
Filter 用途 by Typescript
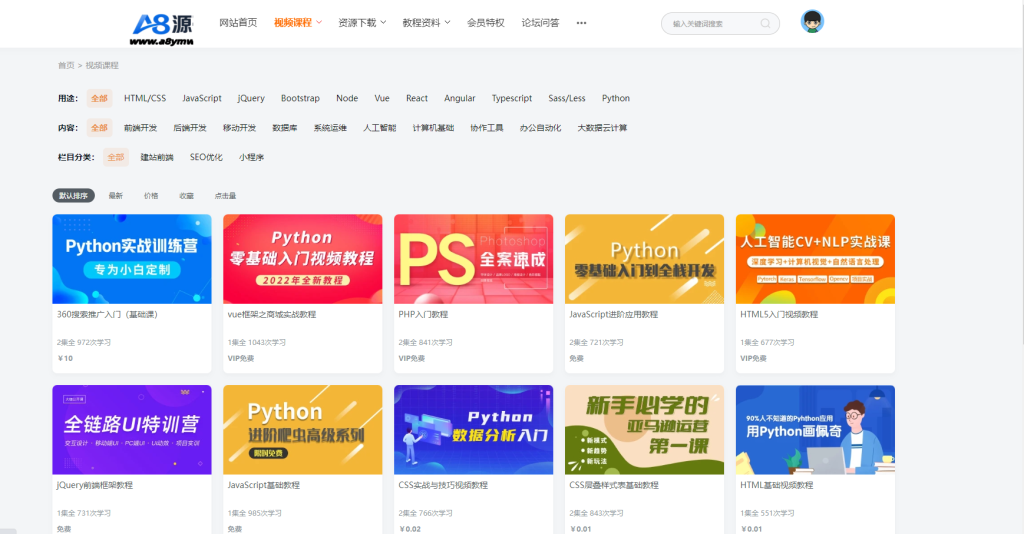(512, 99)
